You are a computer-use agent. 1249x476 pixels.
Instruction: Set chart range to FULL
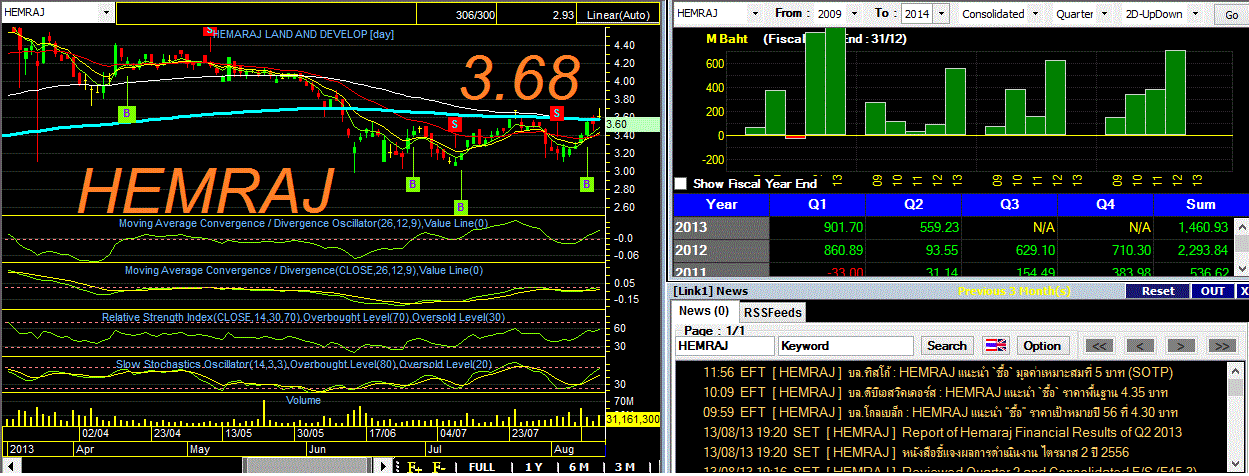point(481,467)
